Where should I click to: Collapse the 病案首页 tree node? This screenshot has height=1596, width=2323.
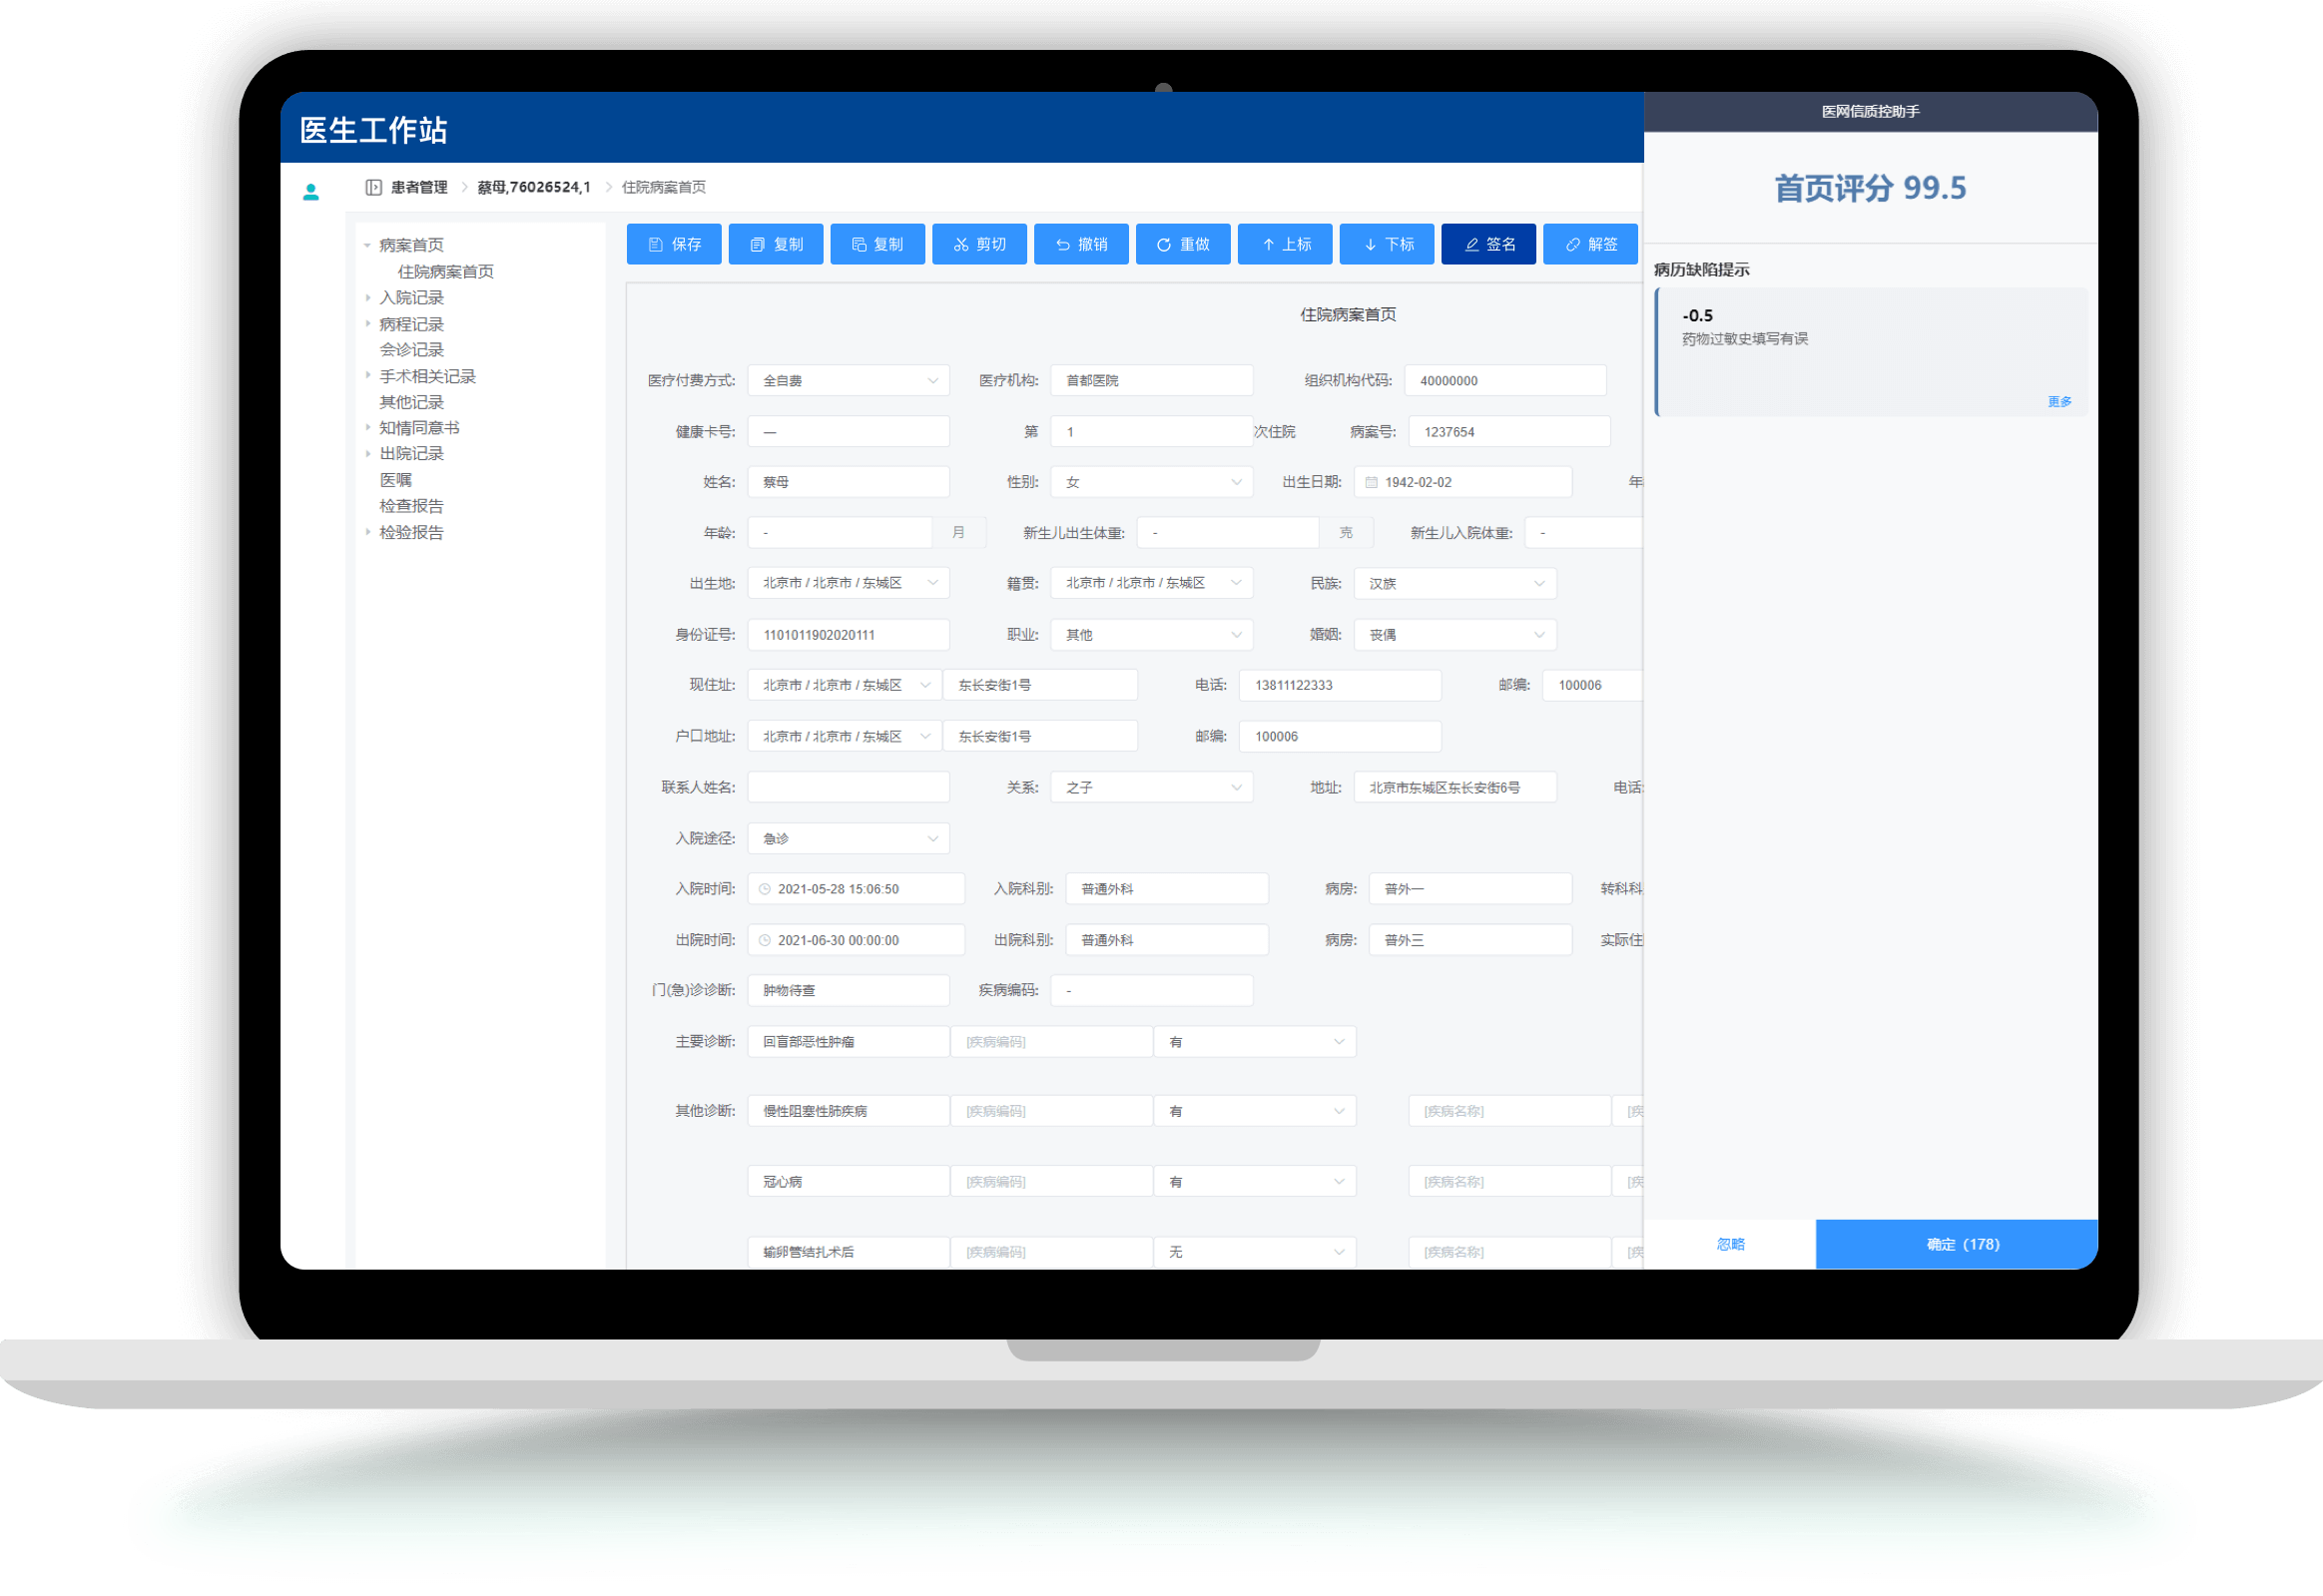coord(367,245)
